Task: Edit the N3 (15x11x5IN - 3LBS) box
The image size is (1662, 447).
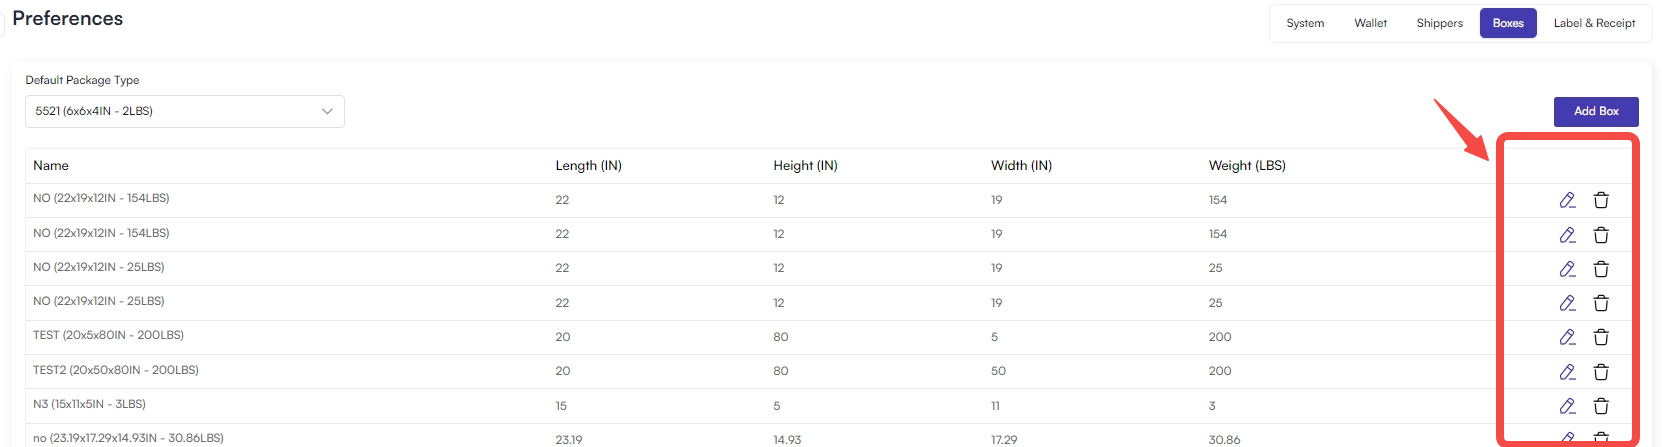Action: coord(1567,405)
